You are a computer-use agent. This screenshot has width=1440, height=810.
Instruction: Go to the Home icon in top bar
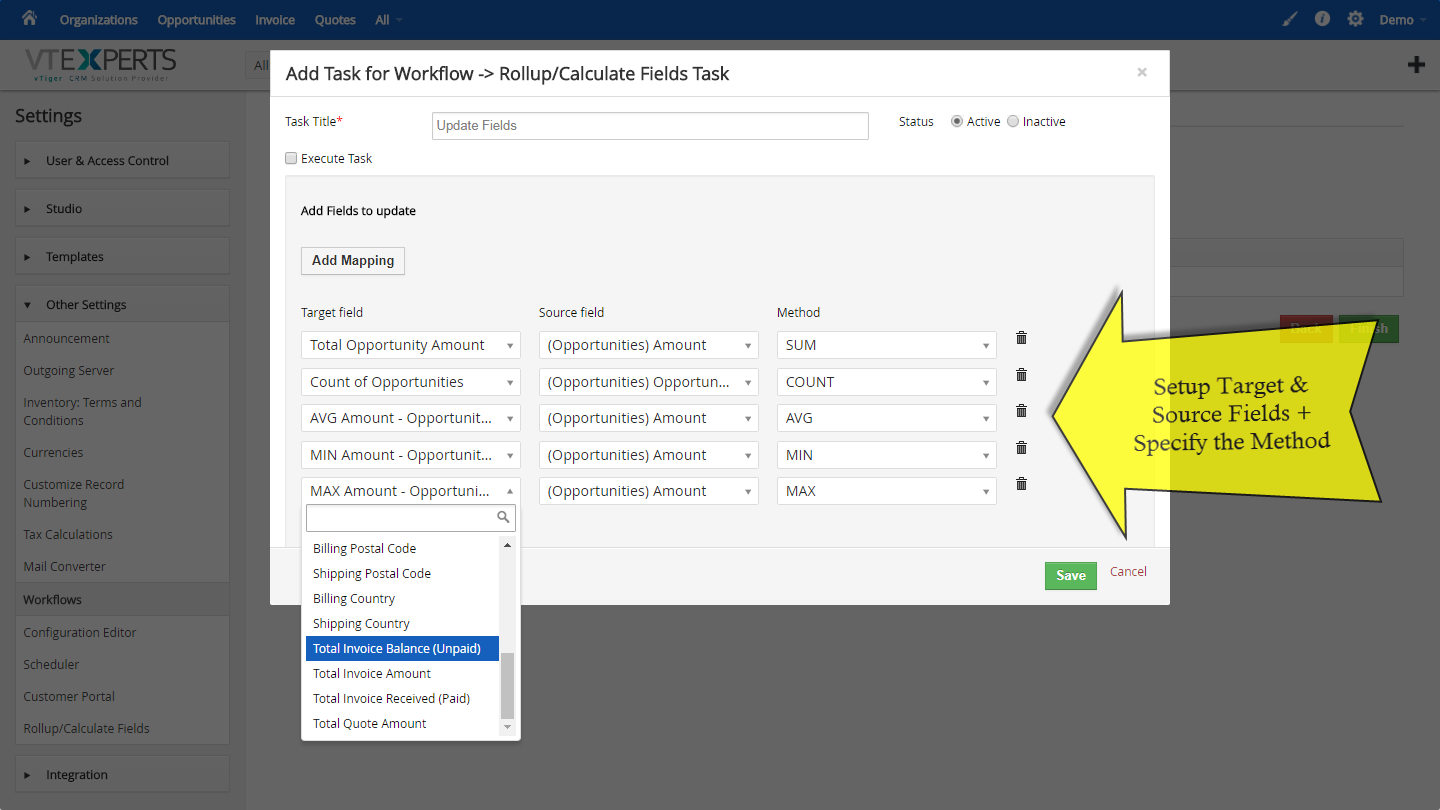(x=29, y=18)
